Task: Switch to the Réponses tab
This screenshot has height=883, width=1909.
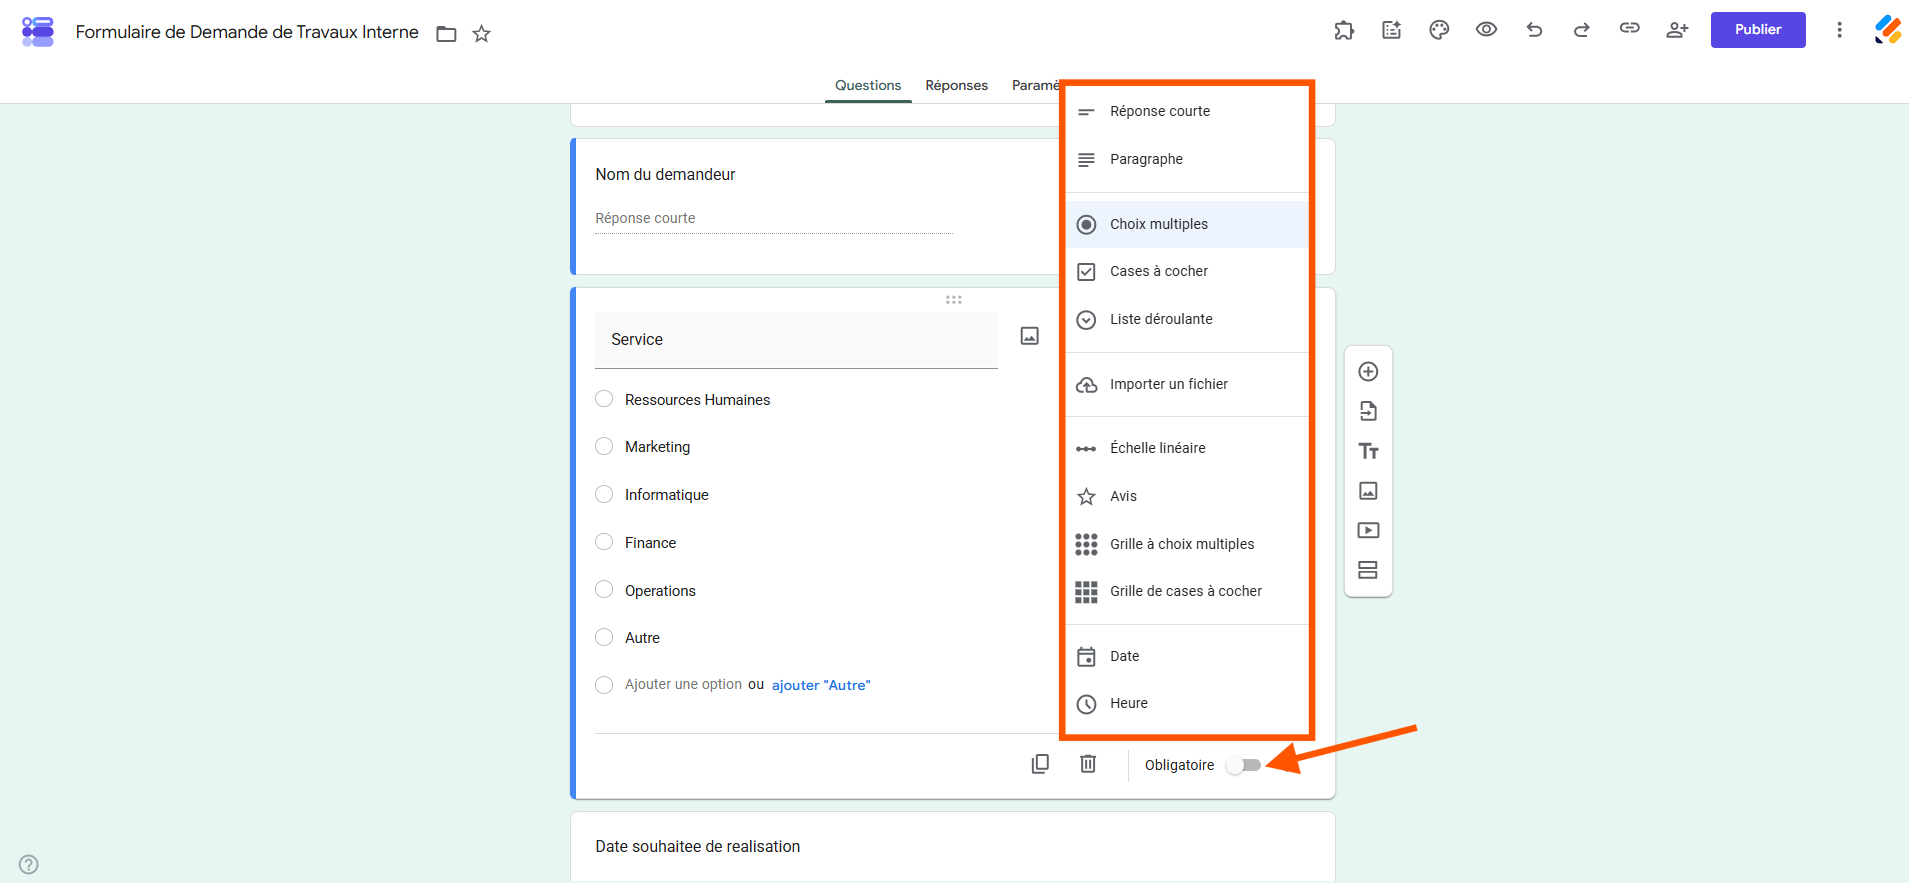Action: coord(956,85)
